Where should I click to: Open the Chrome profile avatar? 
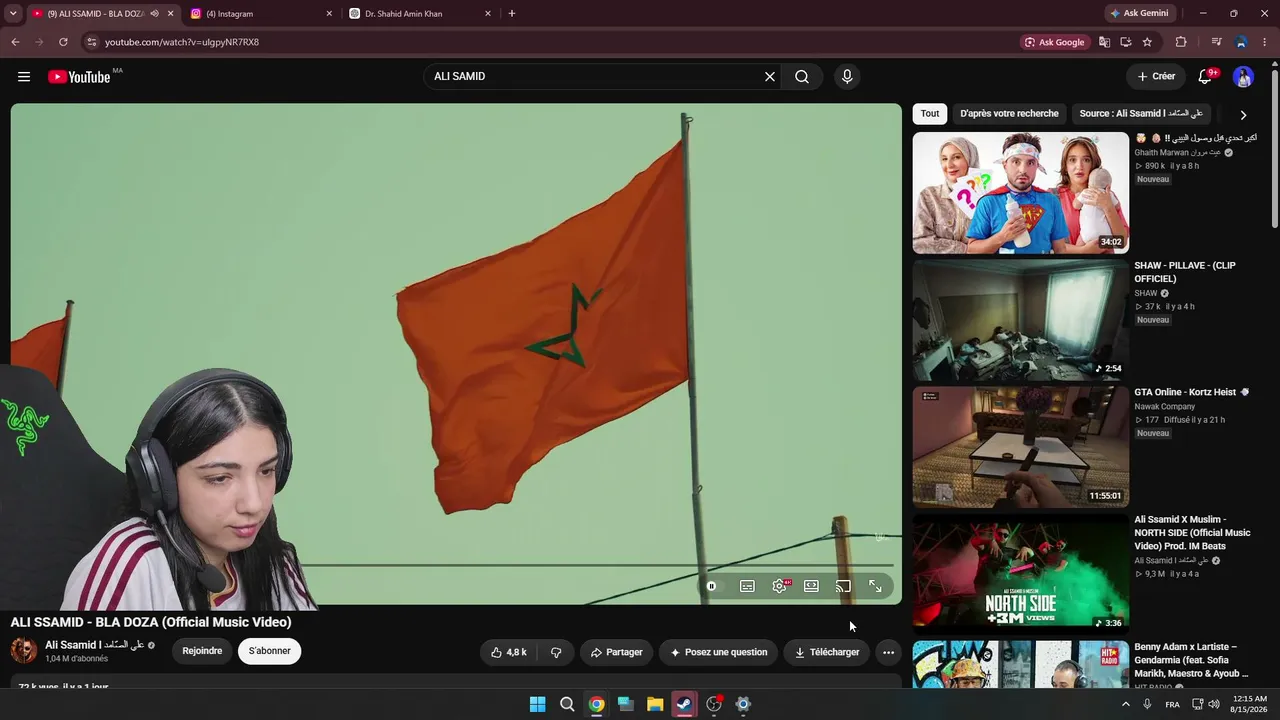coord(1241,42)
